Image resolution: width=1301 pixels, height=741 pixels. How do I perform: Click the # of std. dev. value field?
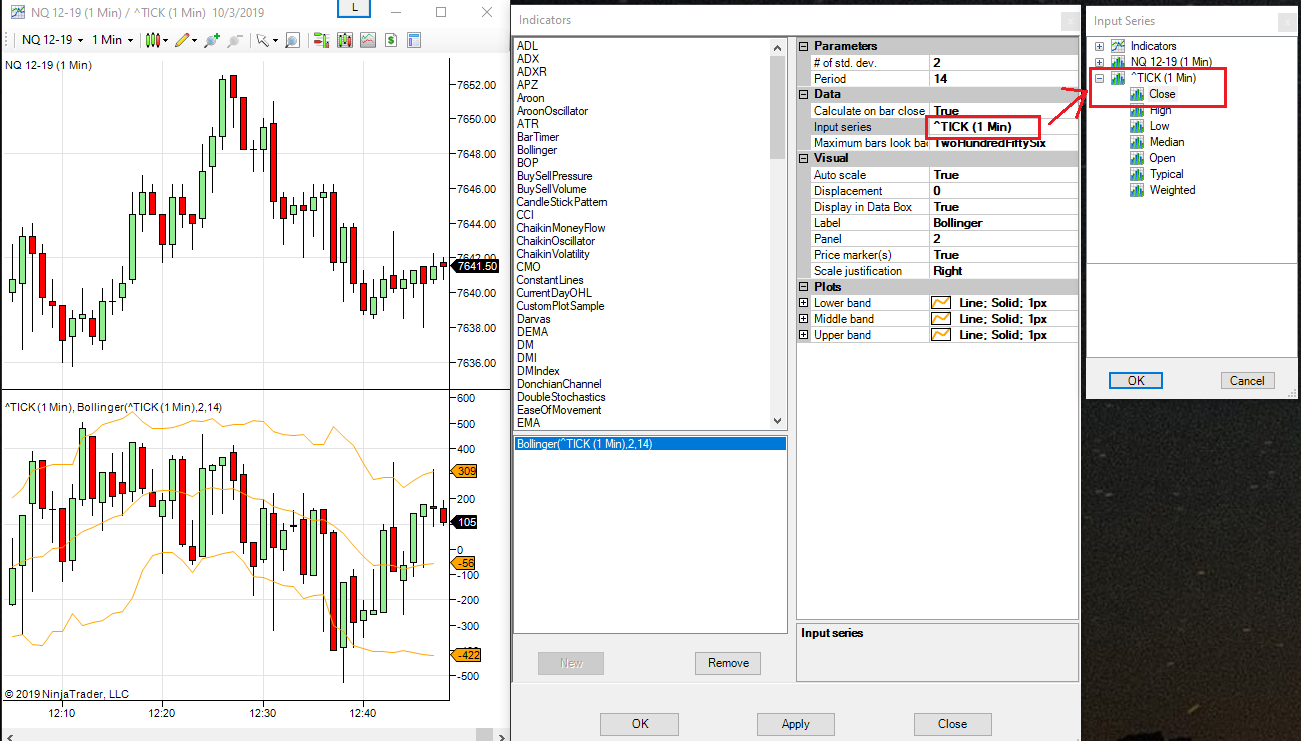point(1003,63)
